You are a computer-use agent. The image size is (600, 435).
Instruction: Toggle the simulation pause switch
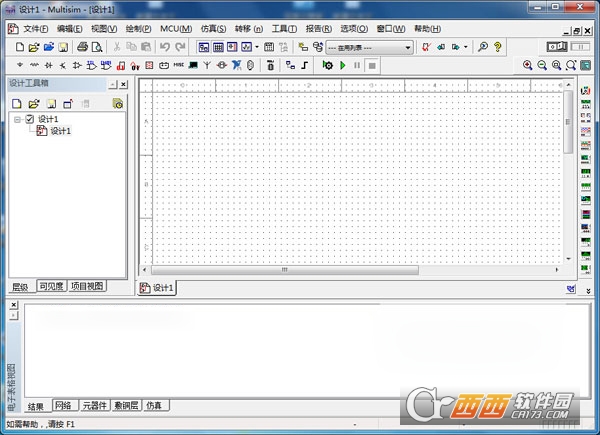click(580, 47)
